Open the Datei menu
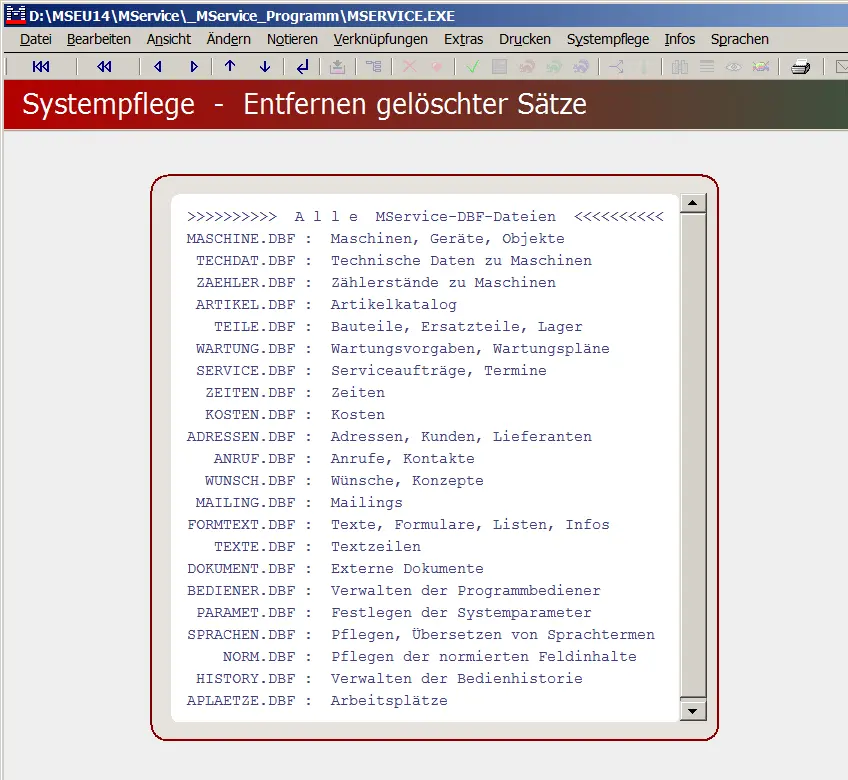 (35, 39)
